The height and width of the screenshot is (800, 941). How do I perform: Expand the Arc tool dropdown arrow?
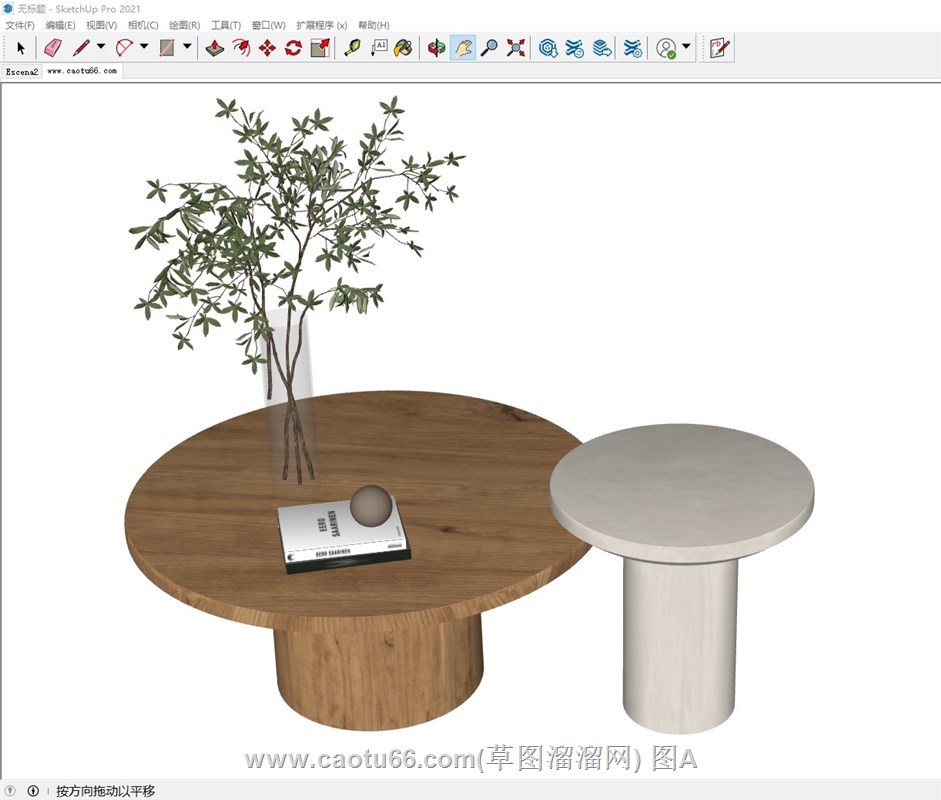click(x=144, y=47)
